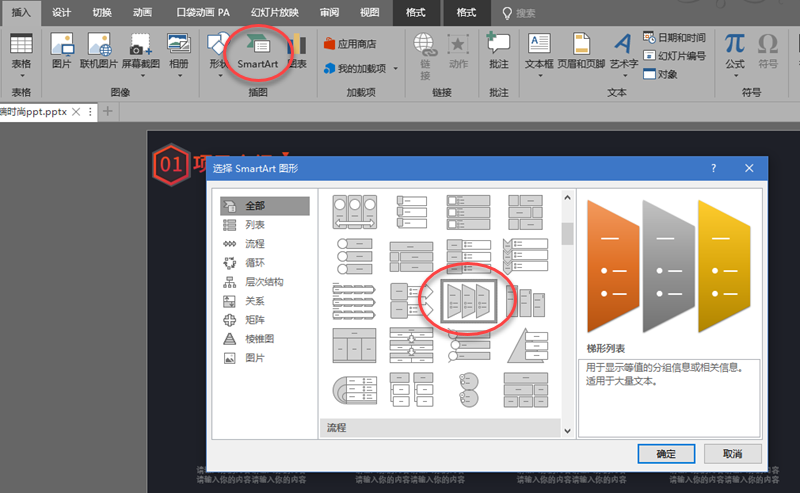Expand the 公式 dropdown arrow

[x=736, y=76]
